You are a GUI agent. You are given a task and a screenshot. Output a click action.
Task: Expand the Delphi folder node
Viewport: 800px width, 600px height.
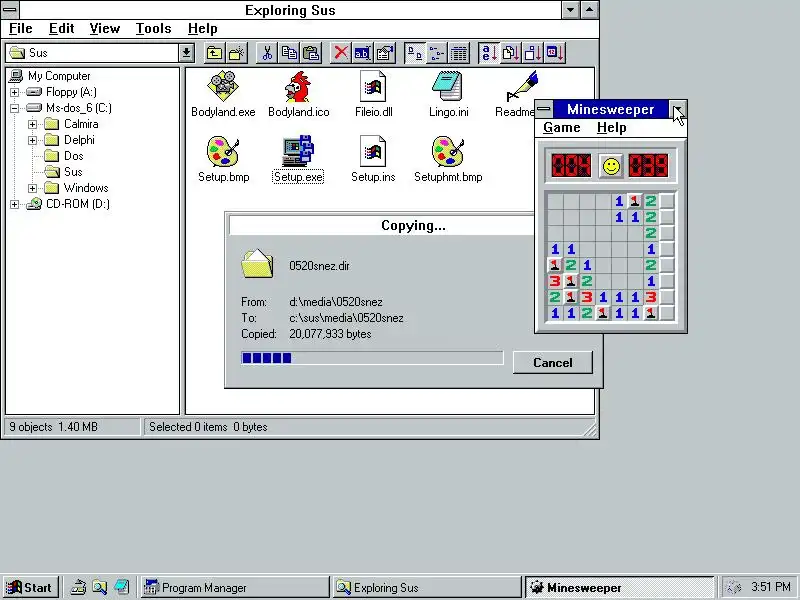(x=32, y=140)
